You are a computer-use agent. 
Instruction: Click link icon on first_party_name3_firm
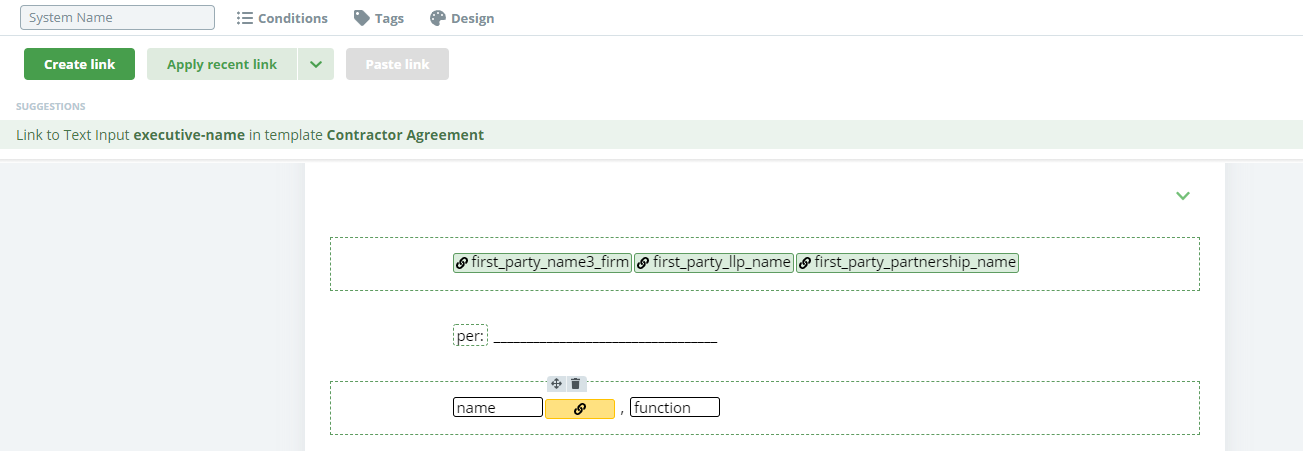(x=462, y=263)
